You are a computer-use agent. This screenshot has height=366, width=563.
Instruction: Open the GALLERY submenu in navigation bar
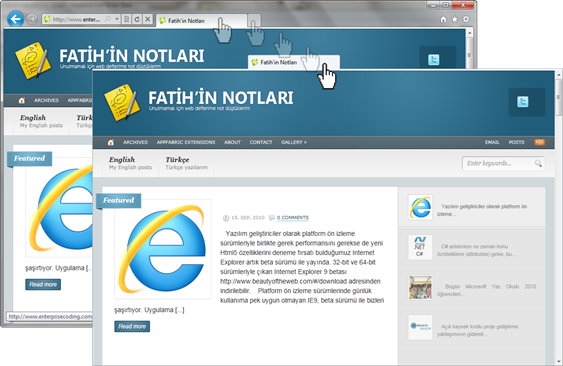point(294,142)
